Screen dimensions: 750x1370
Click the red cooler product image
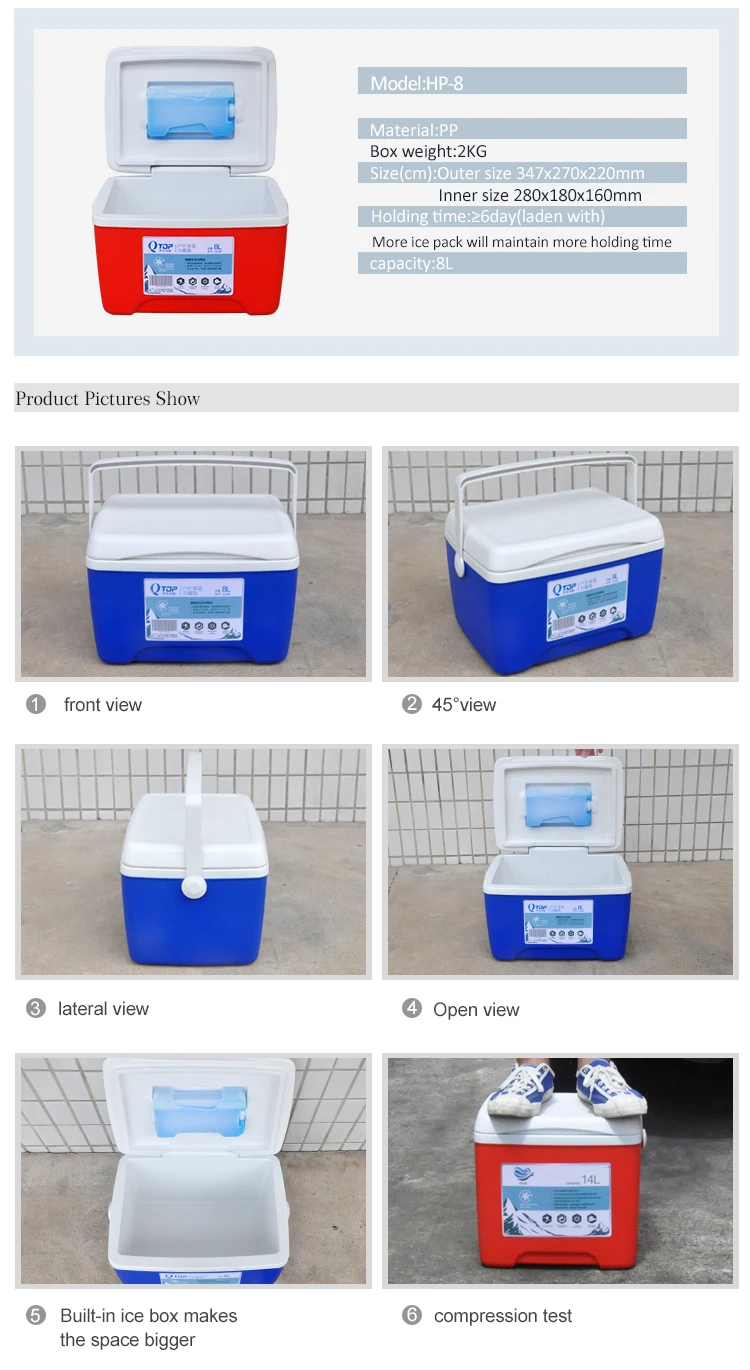(x=190, y=181)
